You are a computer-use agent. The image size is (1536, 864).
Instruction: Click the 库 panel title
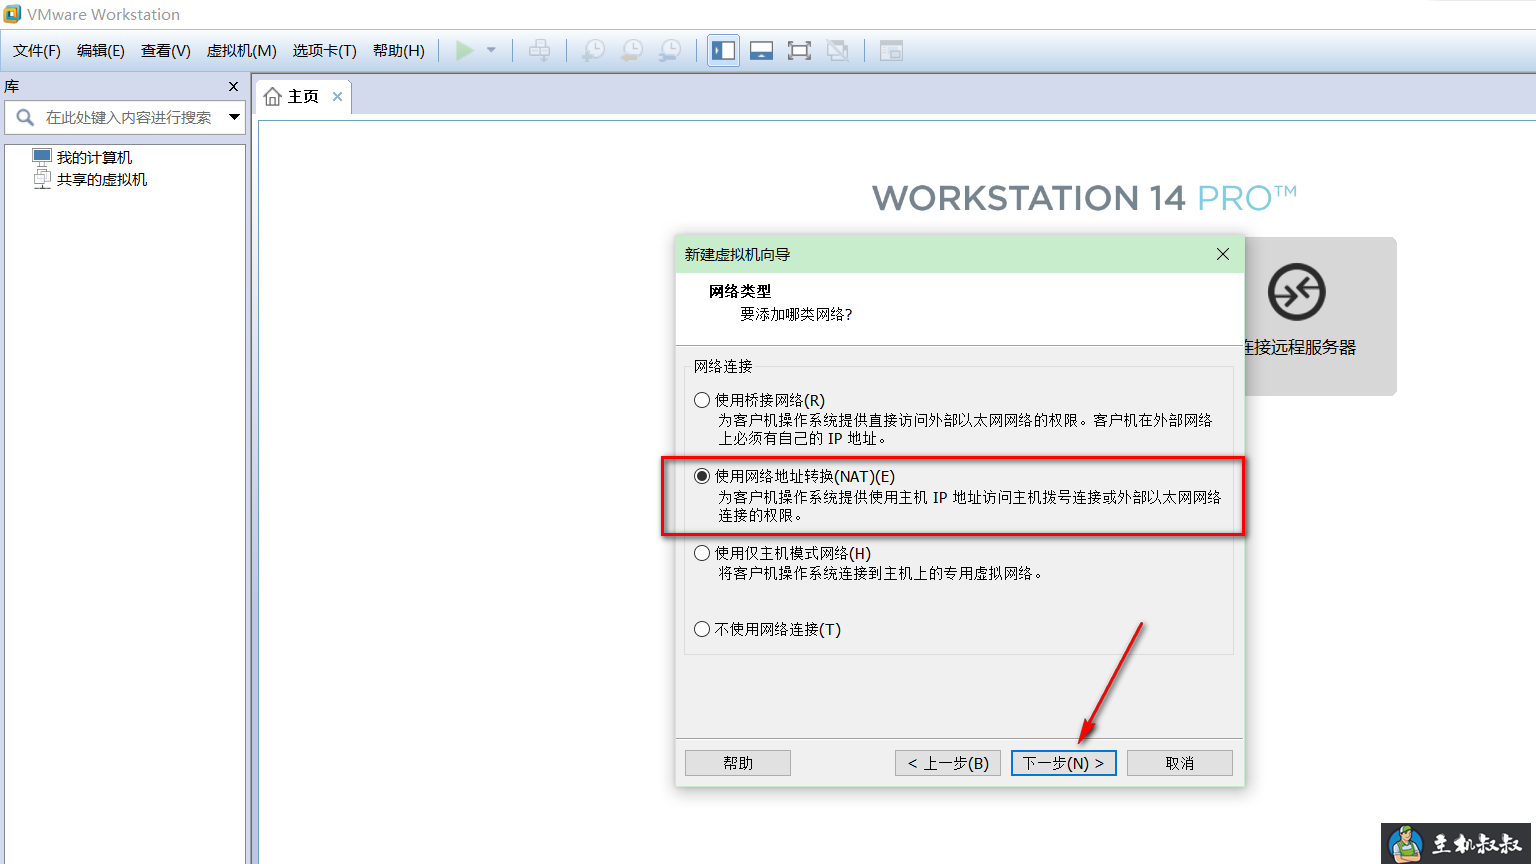point(12,86)
